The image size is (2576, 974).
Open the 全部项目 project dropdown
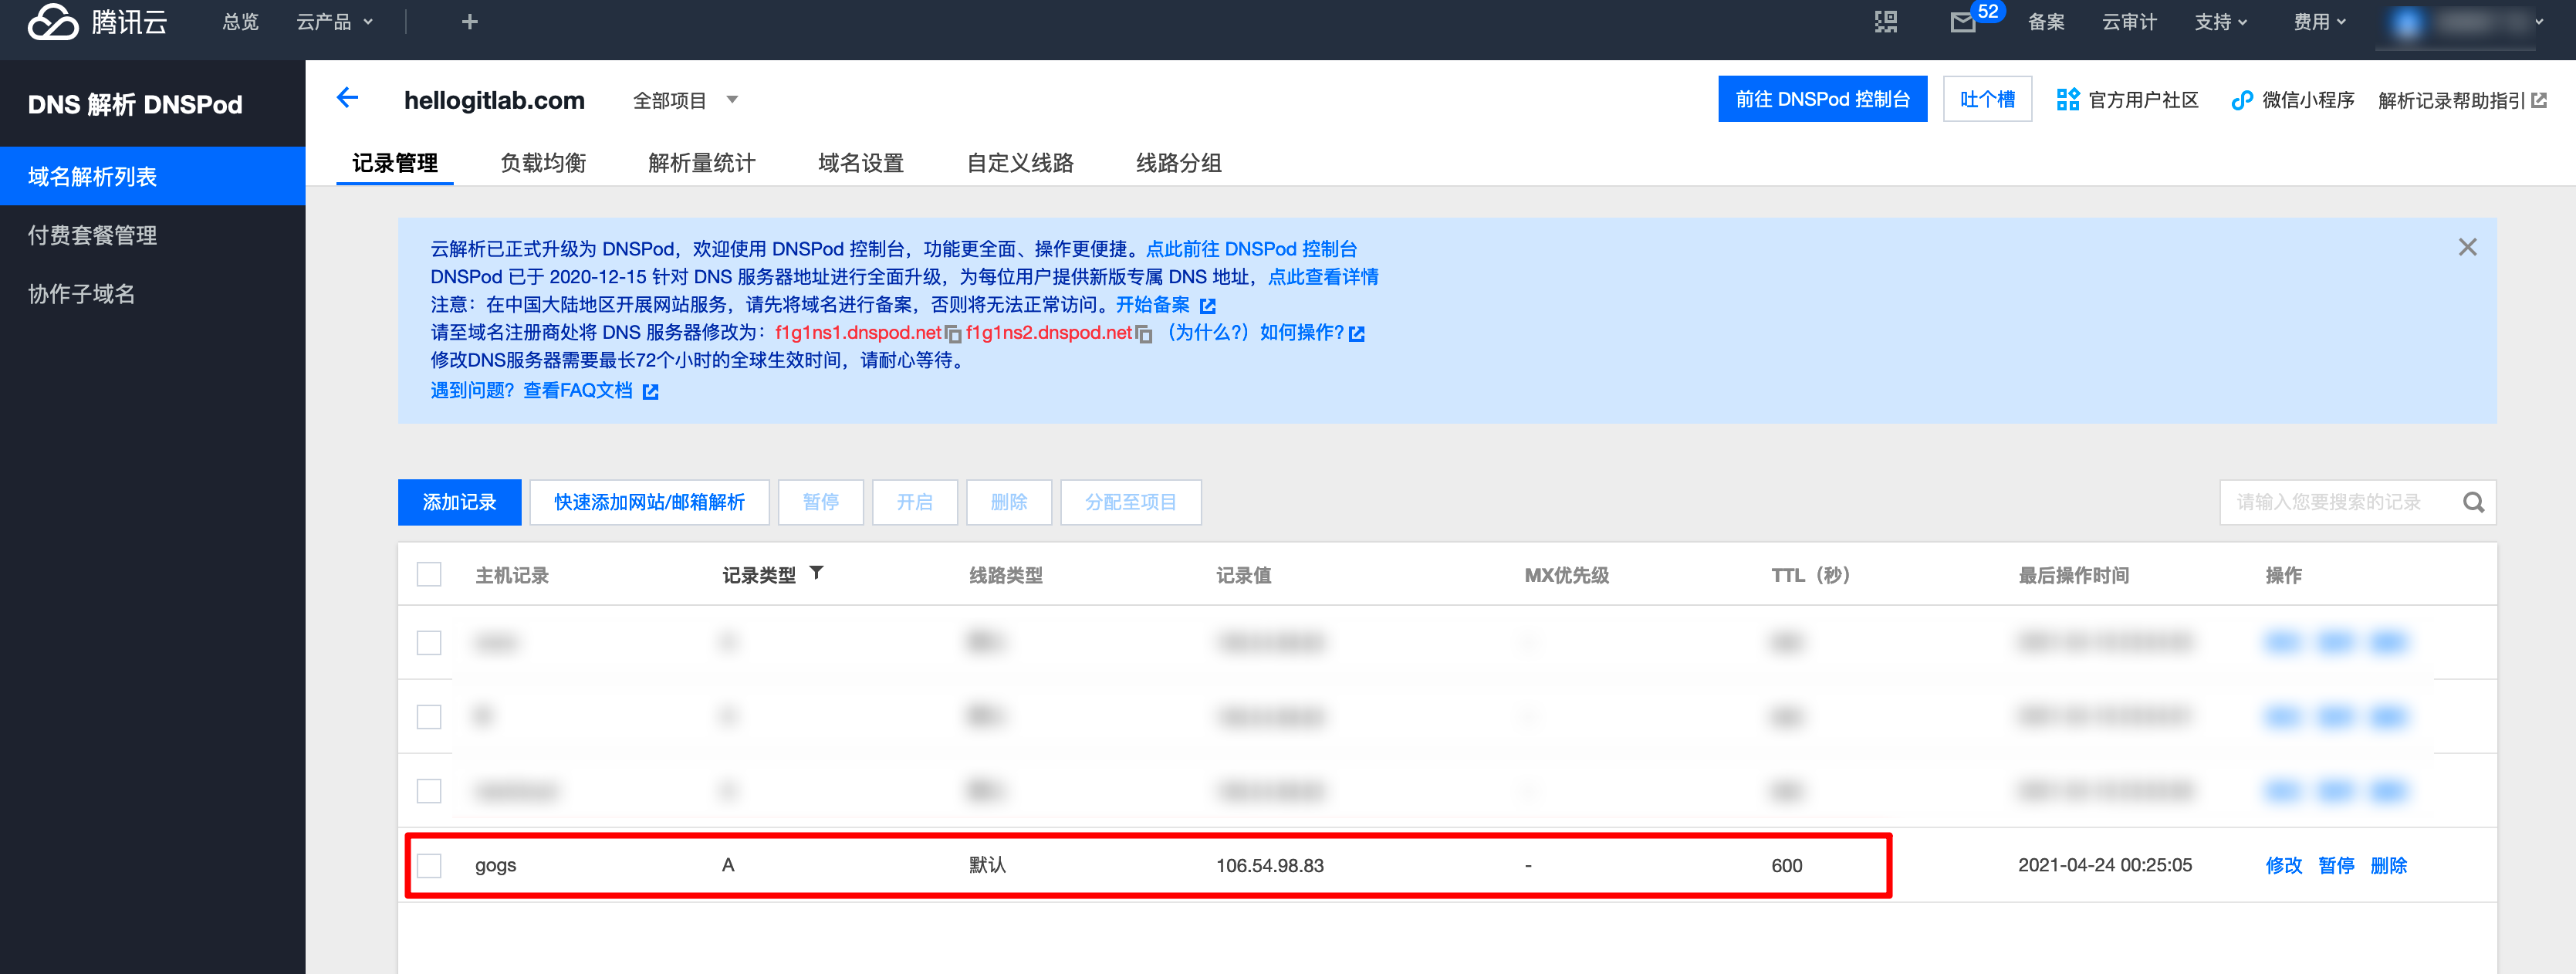tap(685, 100)
